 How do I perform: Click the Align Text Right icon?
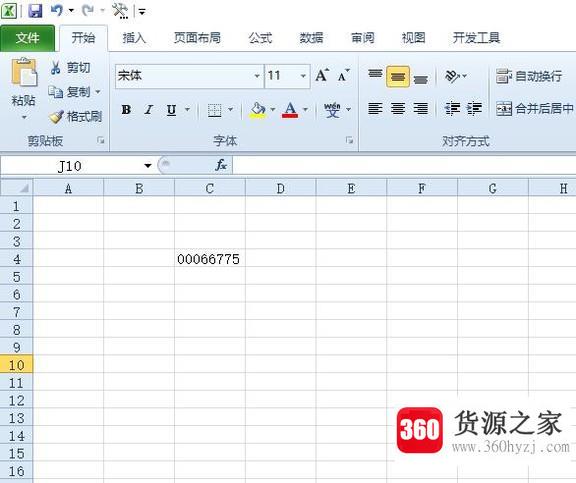[x=420, y=109]
